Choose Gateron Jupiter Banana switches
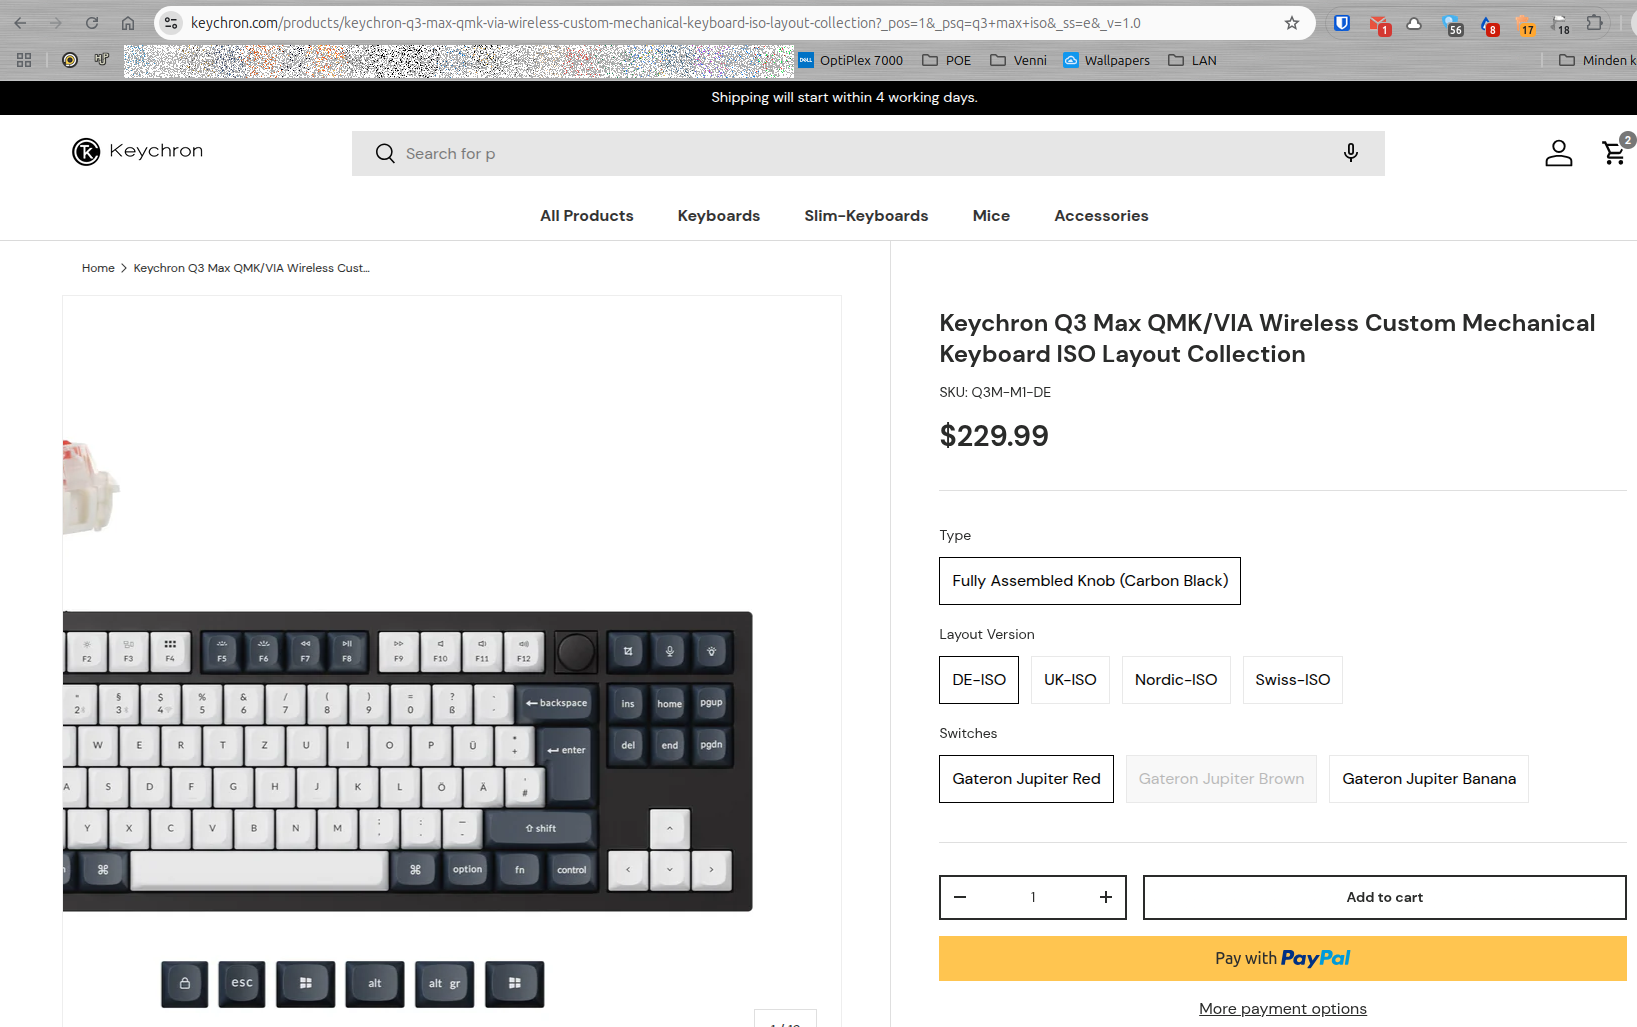This screenshot has height=1027, width=1637. (1429, 779)
